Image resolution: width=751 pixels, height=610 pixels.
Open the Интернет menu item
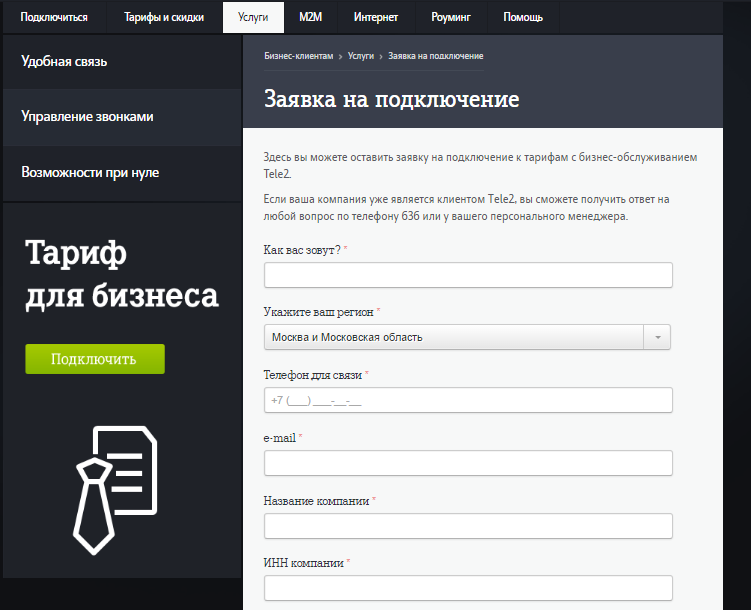pos(376,17)
